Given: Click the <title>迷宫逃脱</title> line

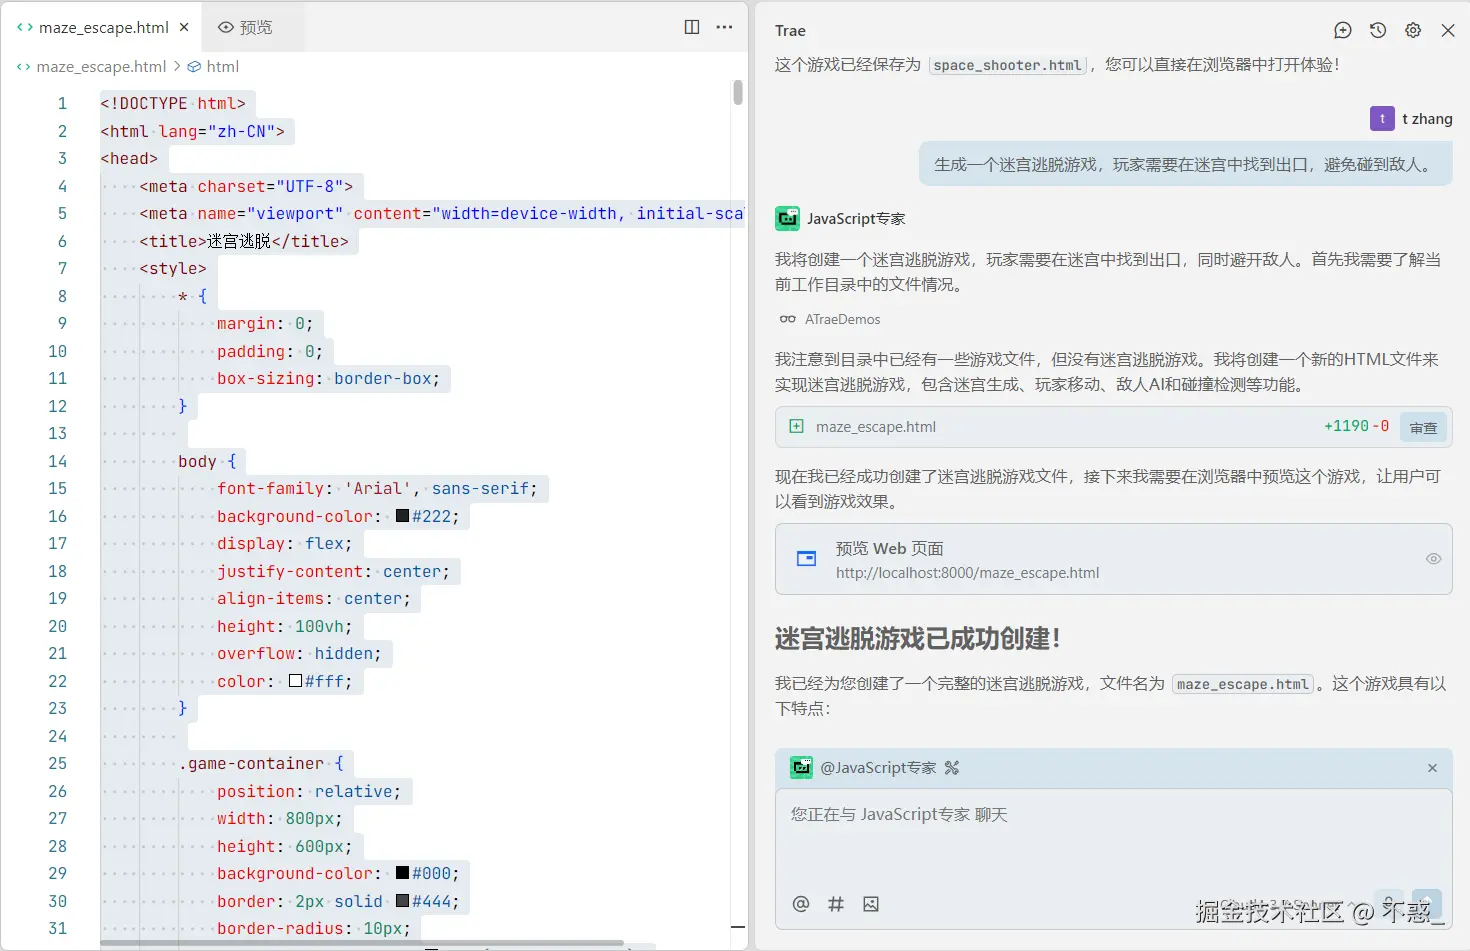Looking at the screenshot, I should pos(244,241).
